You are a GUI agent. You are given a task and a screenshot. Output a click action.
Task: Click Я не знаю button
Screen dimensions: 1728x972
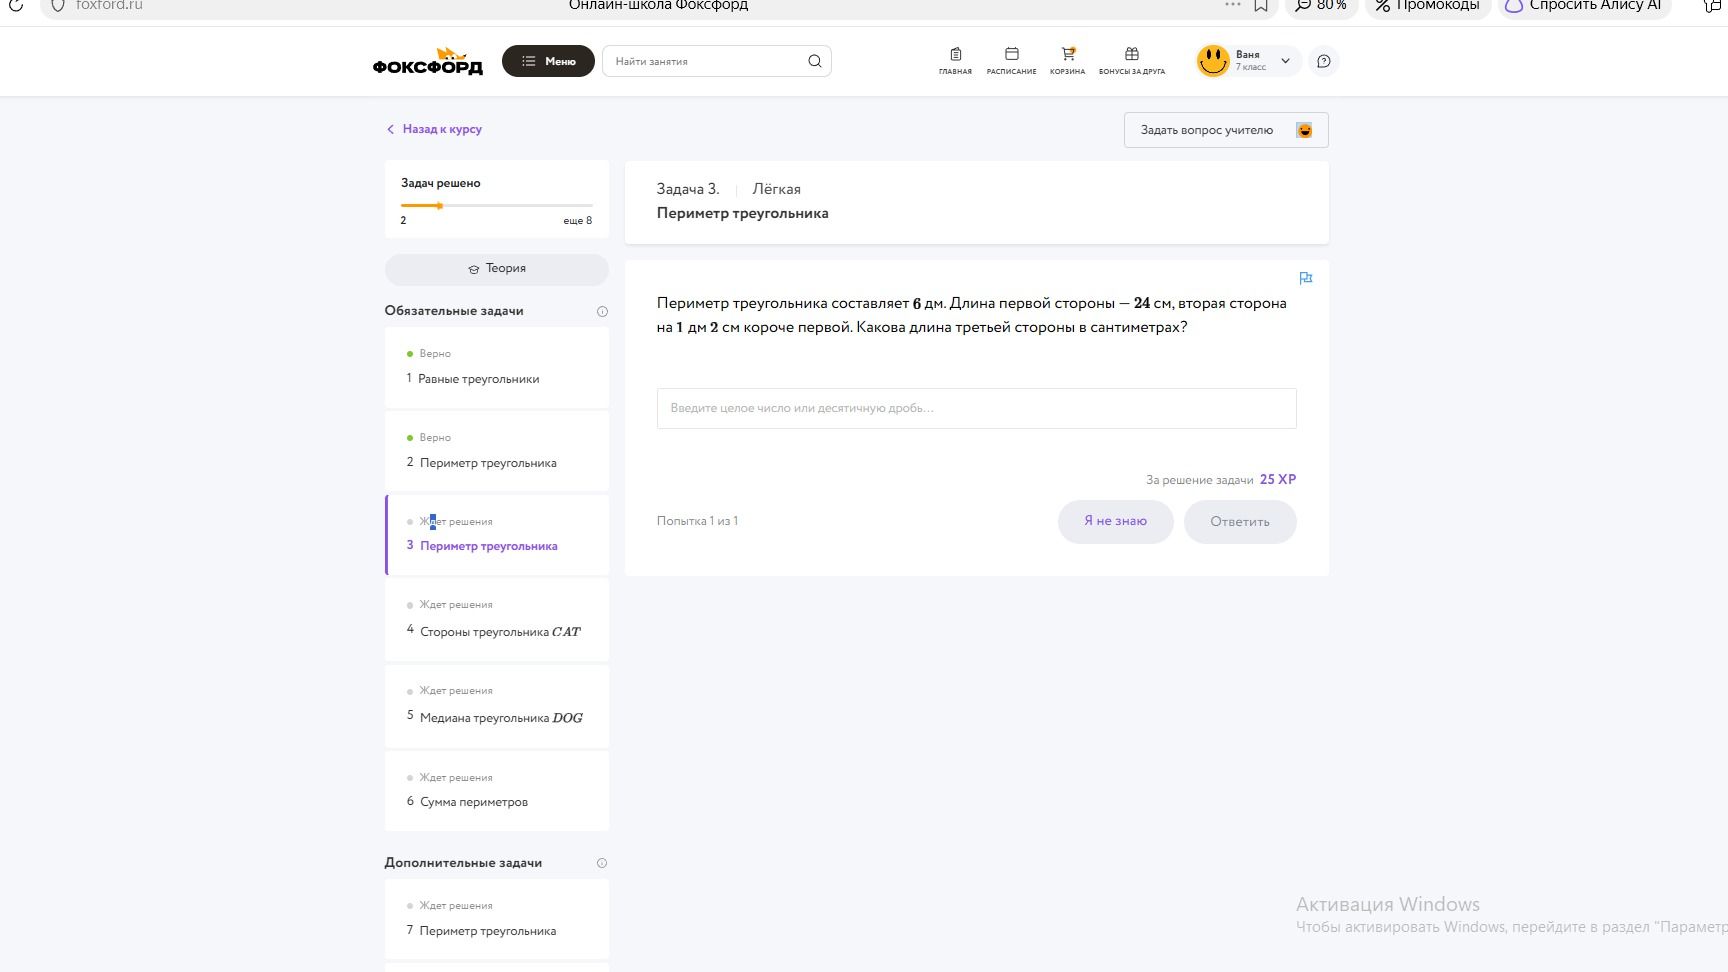[1115, 521]
